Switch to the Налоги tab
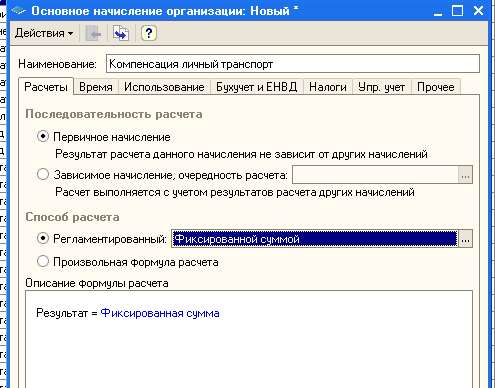Image resolution: width=495 pixels, height=388 pixels. point(328,87)
